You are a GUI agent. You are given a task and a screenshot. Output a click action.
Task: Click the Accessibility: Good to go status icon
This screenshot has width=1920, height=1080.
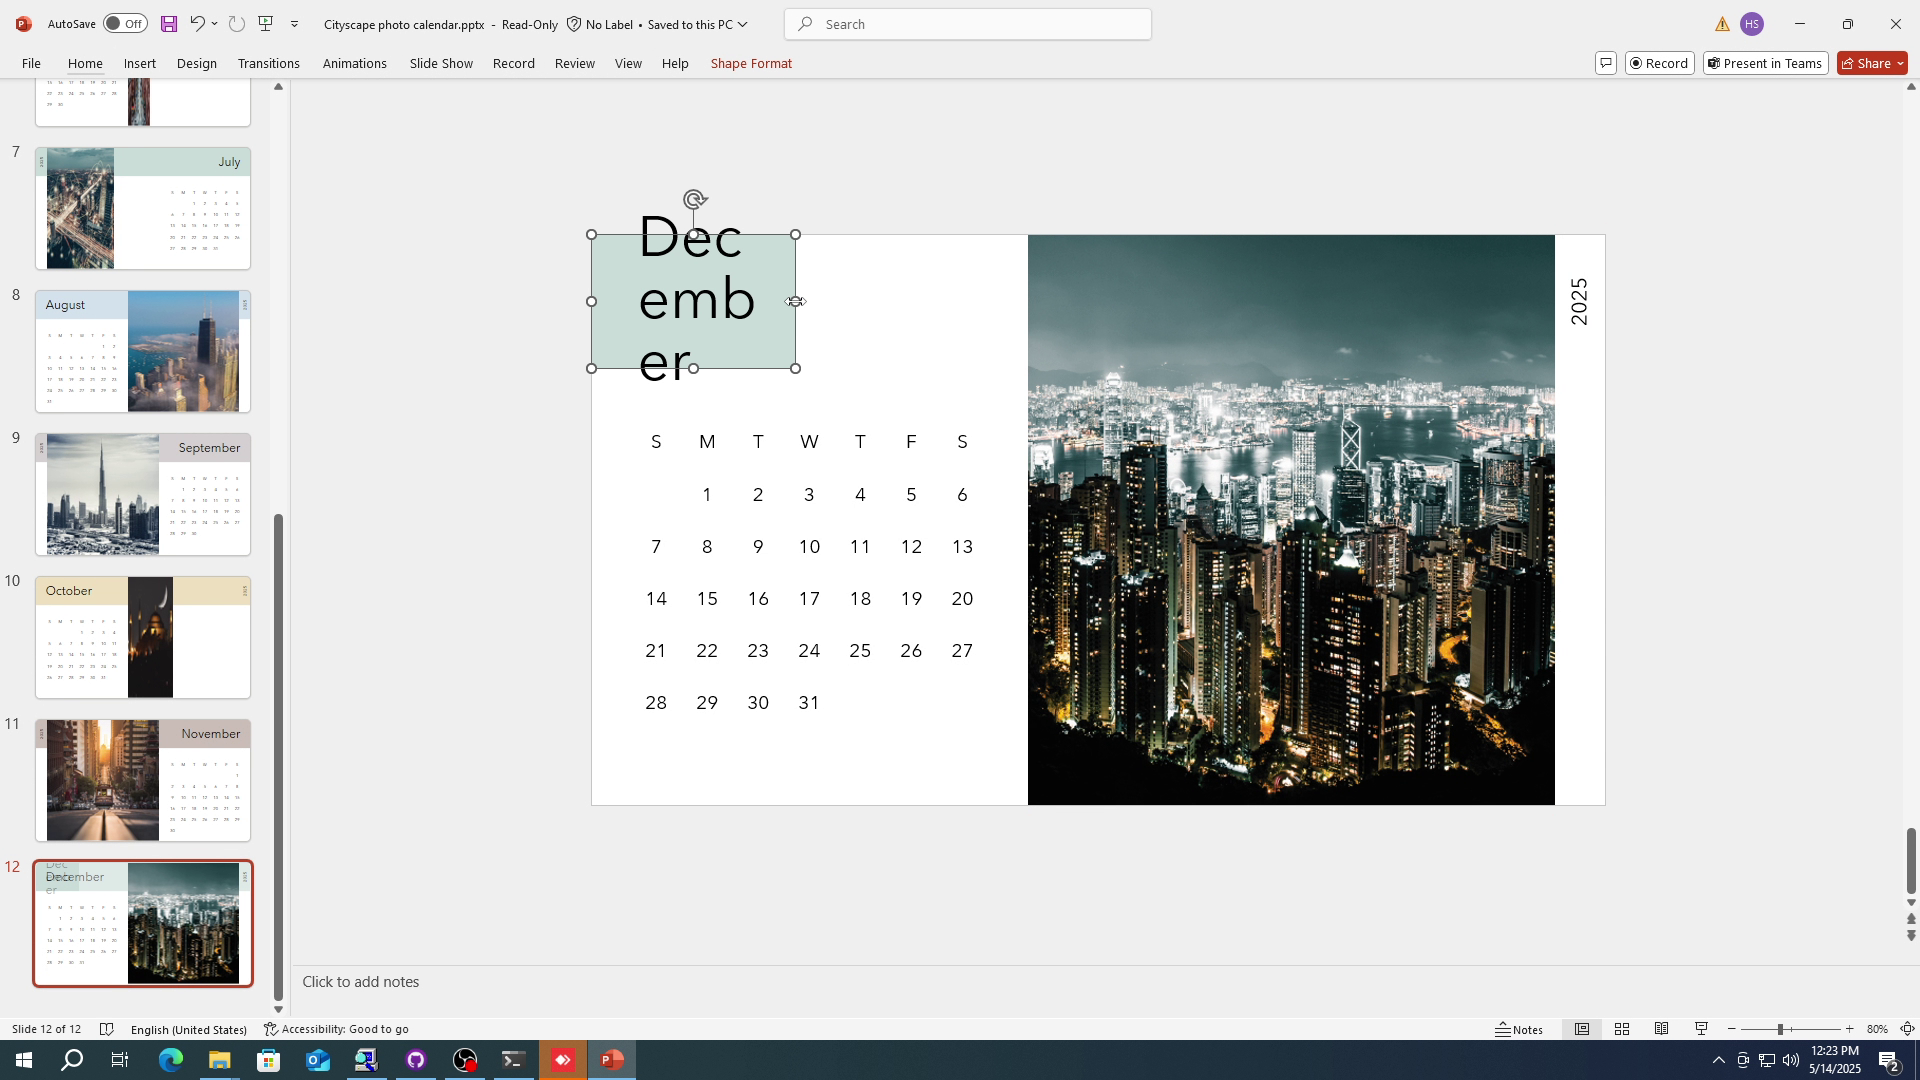tap(336, 1028)
